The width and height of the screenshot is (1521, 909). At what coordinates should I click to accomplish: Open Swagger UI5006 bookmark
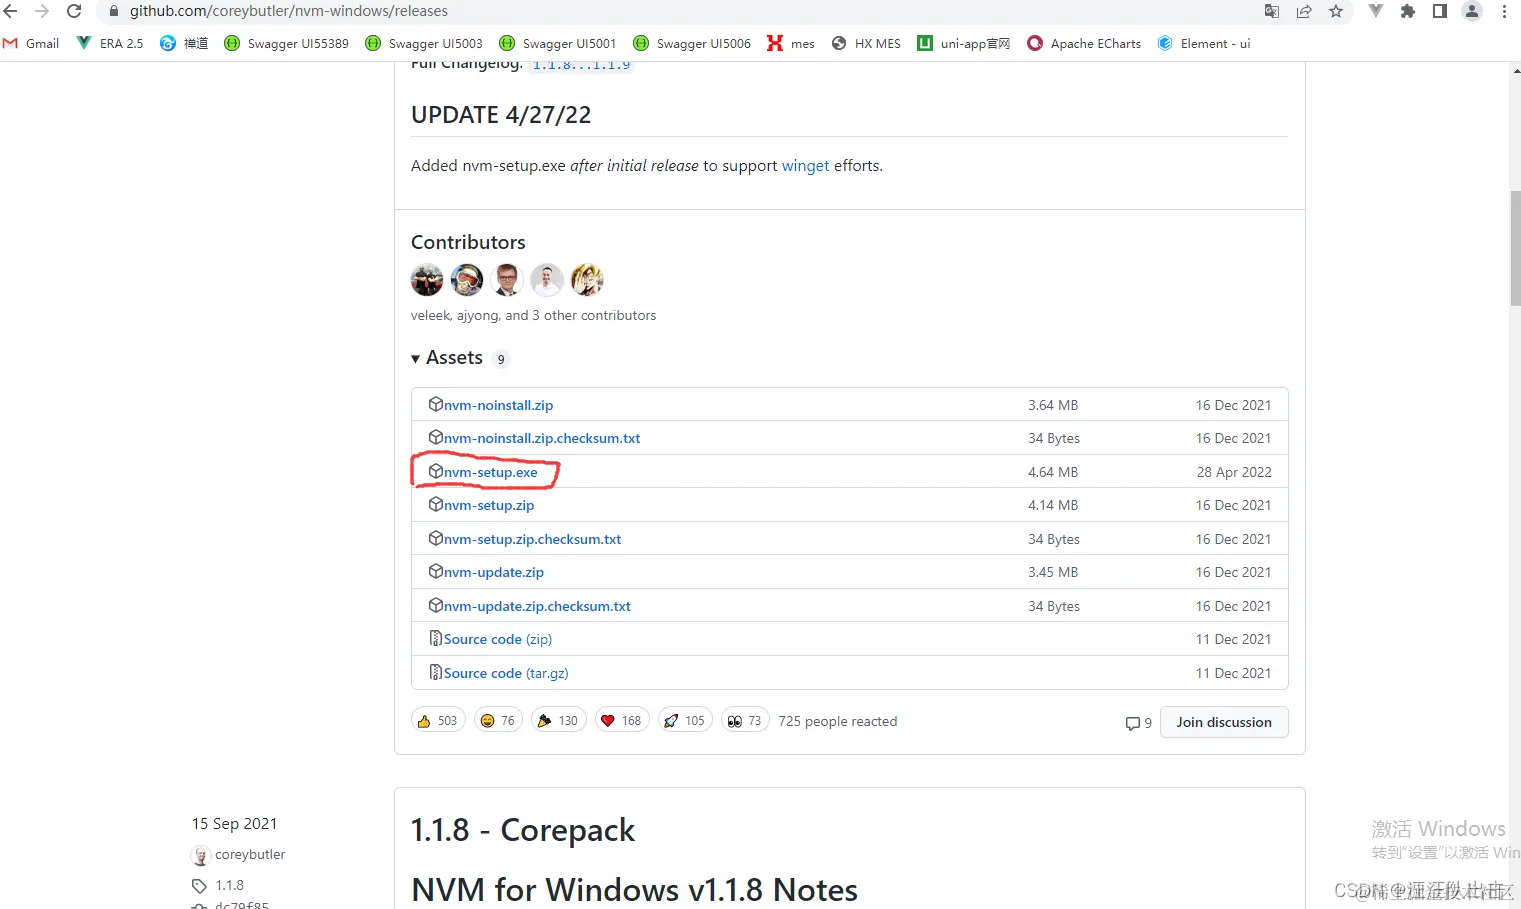click(x=692, y=43)
